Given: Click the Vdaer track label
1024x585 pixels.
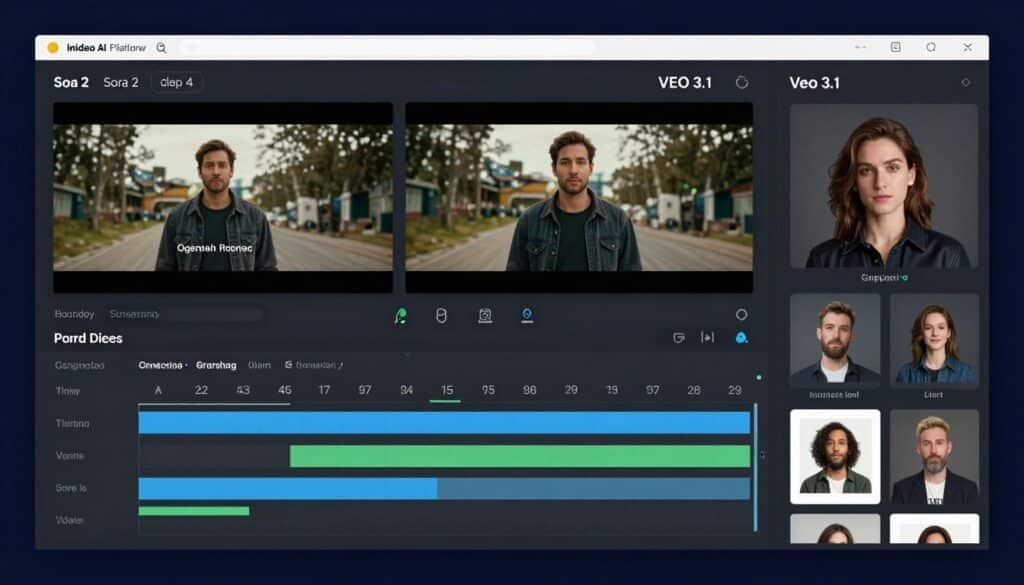Looking at the screenshot, I should point(69,520).
